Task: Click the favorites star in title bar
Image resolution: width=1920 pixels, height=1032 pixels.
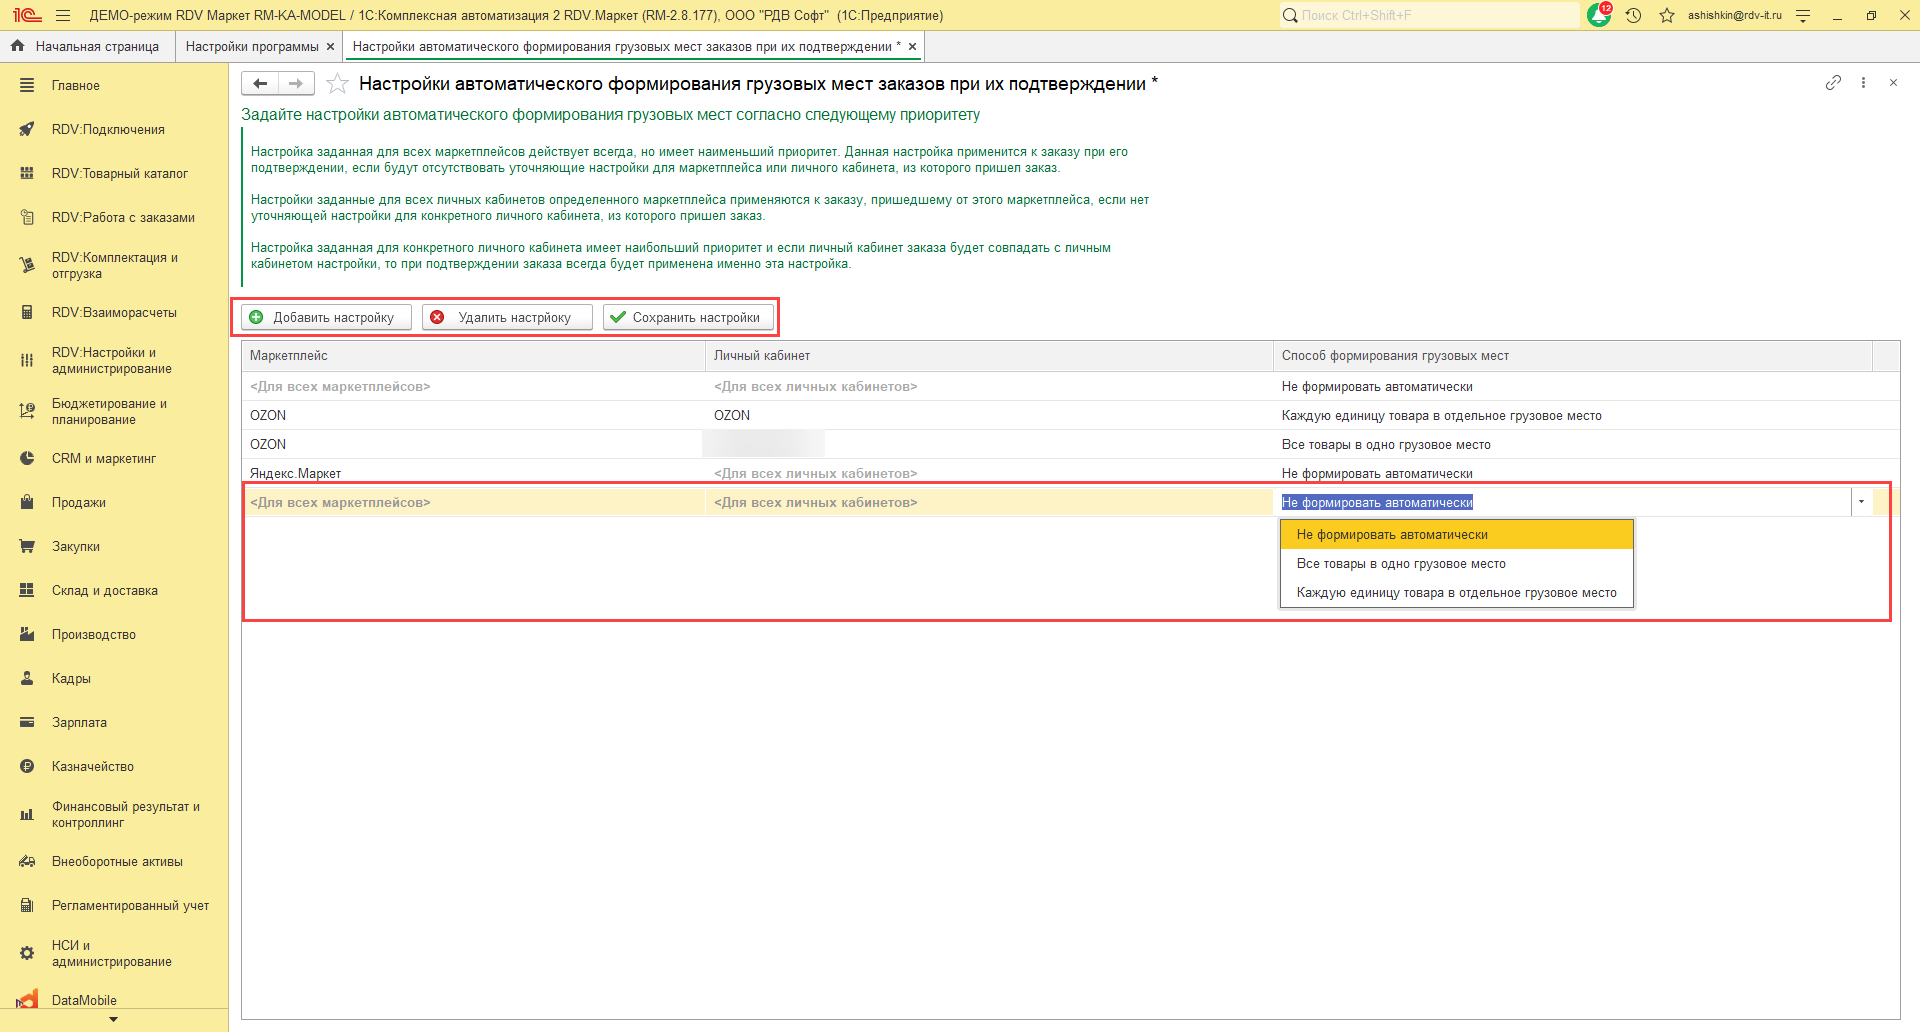Action: (x=1666, y=15)
